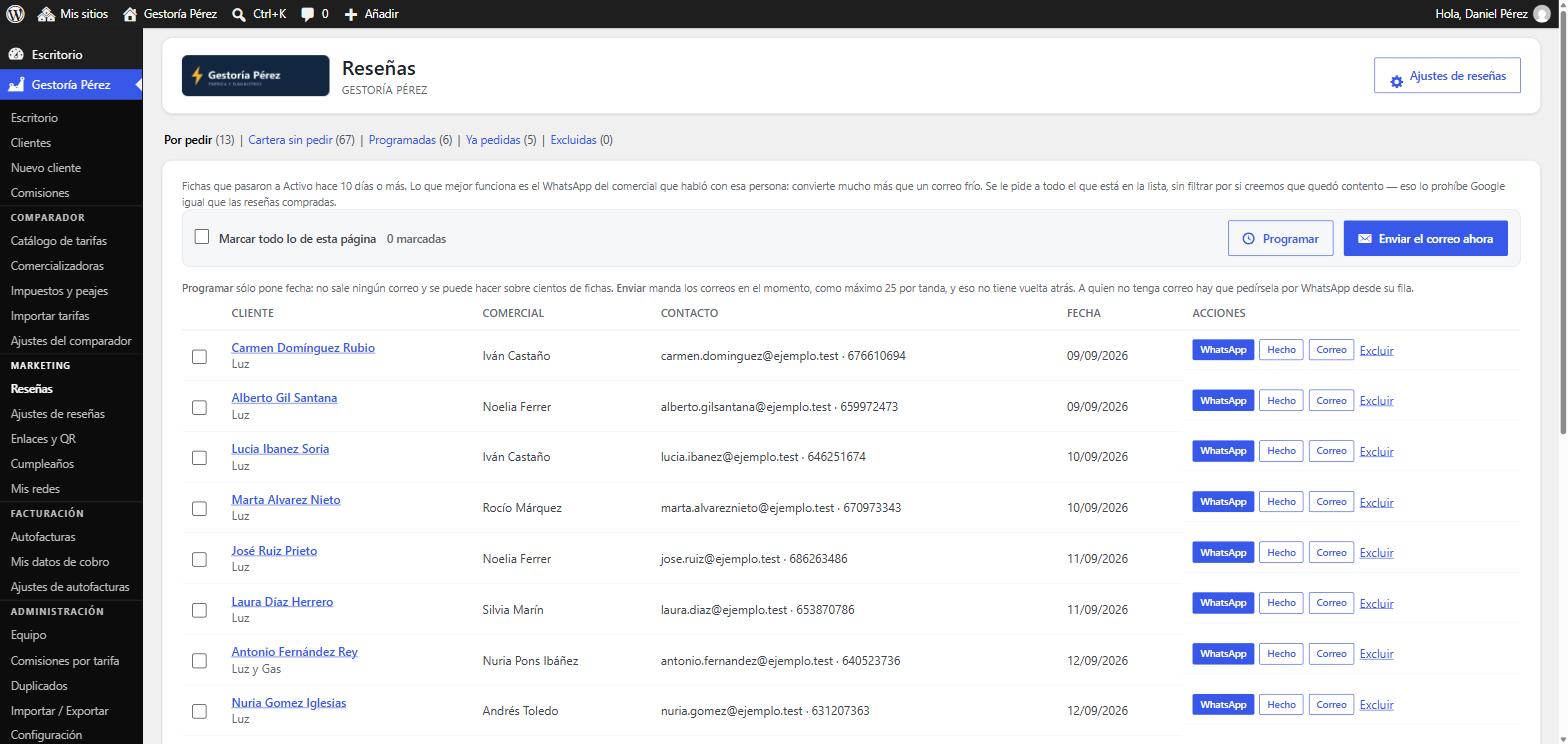Click the Escritorio dashboard gauge icon
This screenshot has height=744, width=1568.
tap(16, 55)
